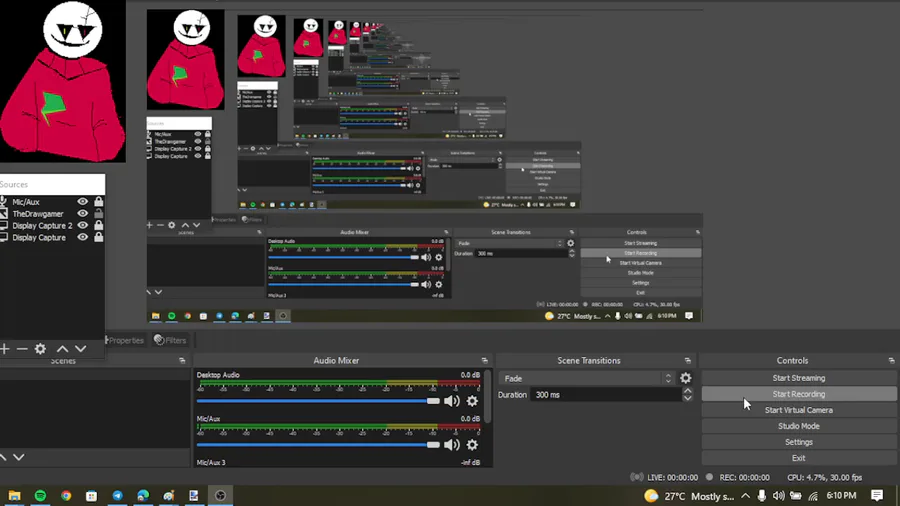Remove selected source with the minus icon
This screenshot has width=900, height=506.
22,349
